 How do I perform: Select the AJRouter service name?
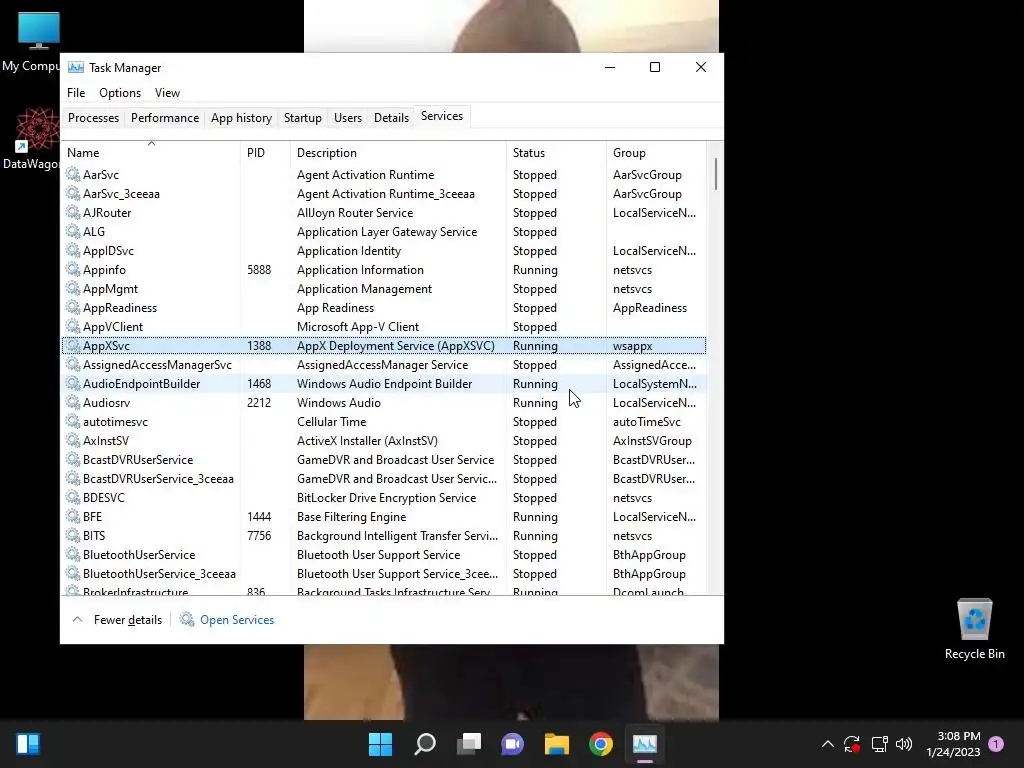[x=107, y=212]
